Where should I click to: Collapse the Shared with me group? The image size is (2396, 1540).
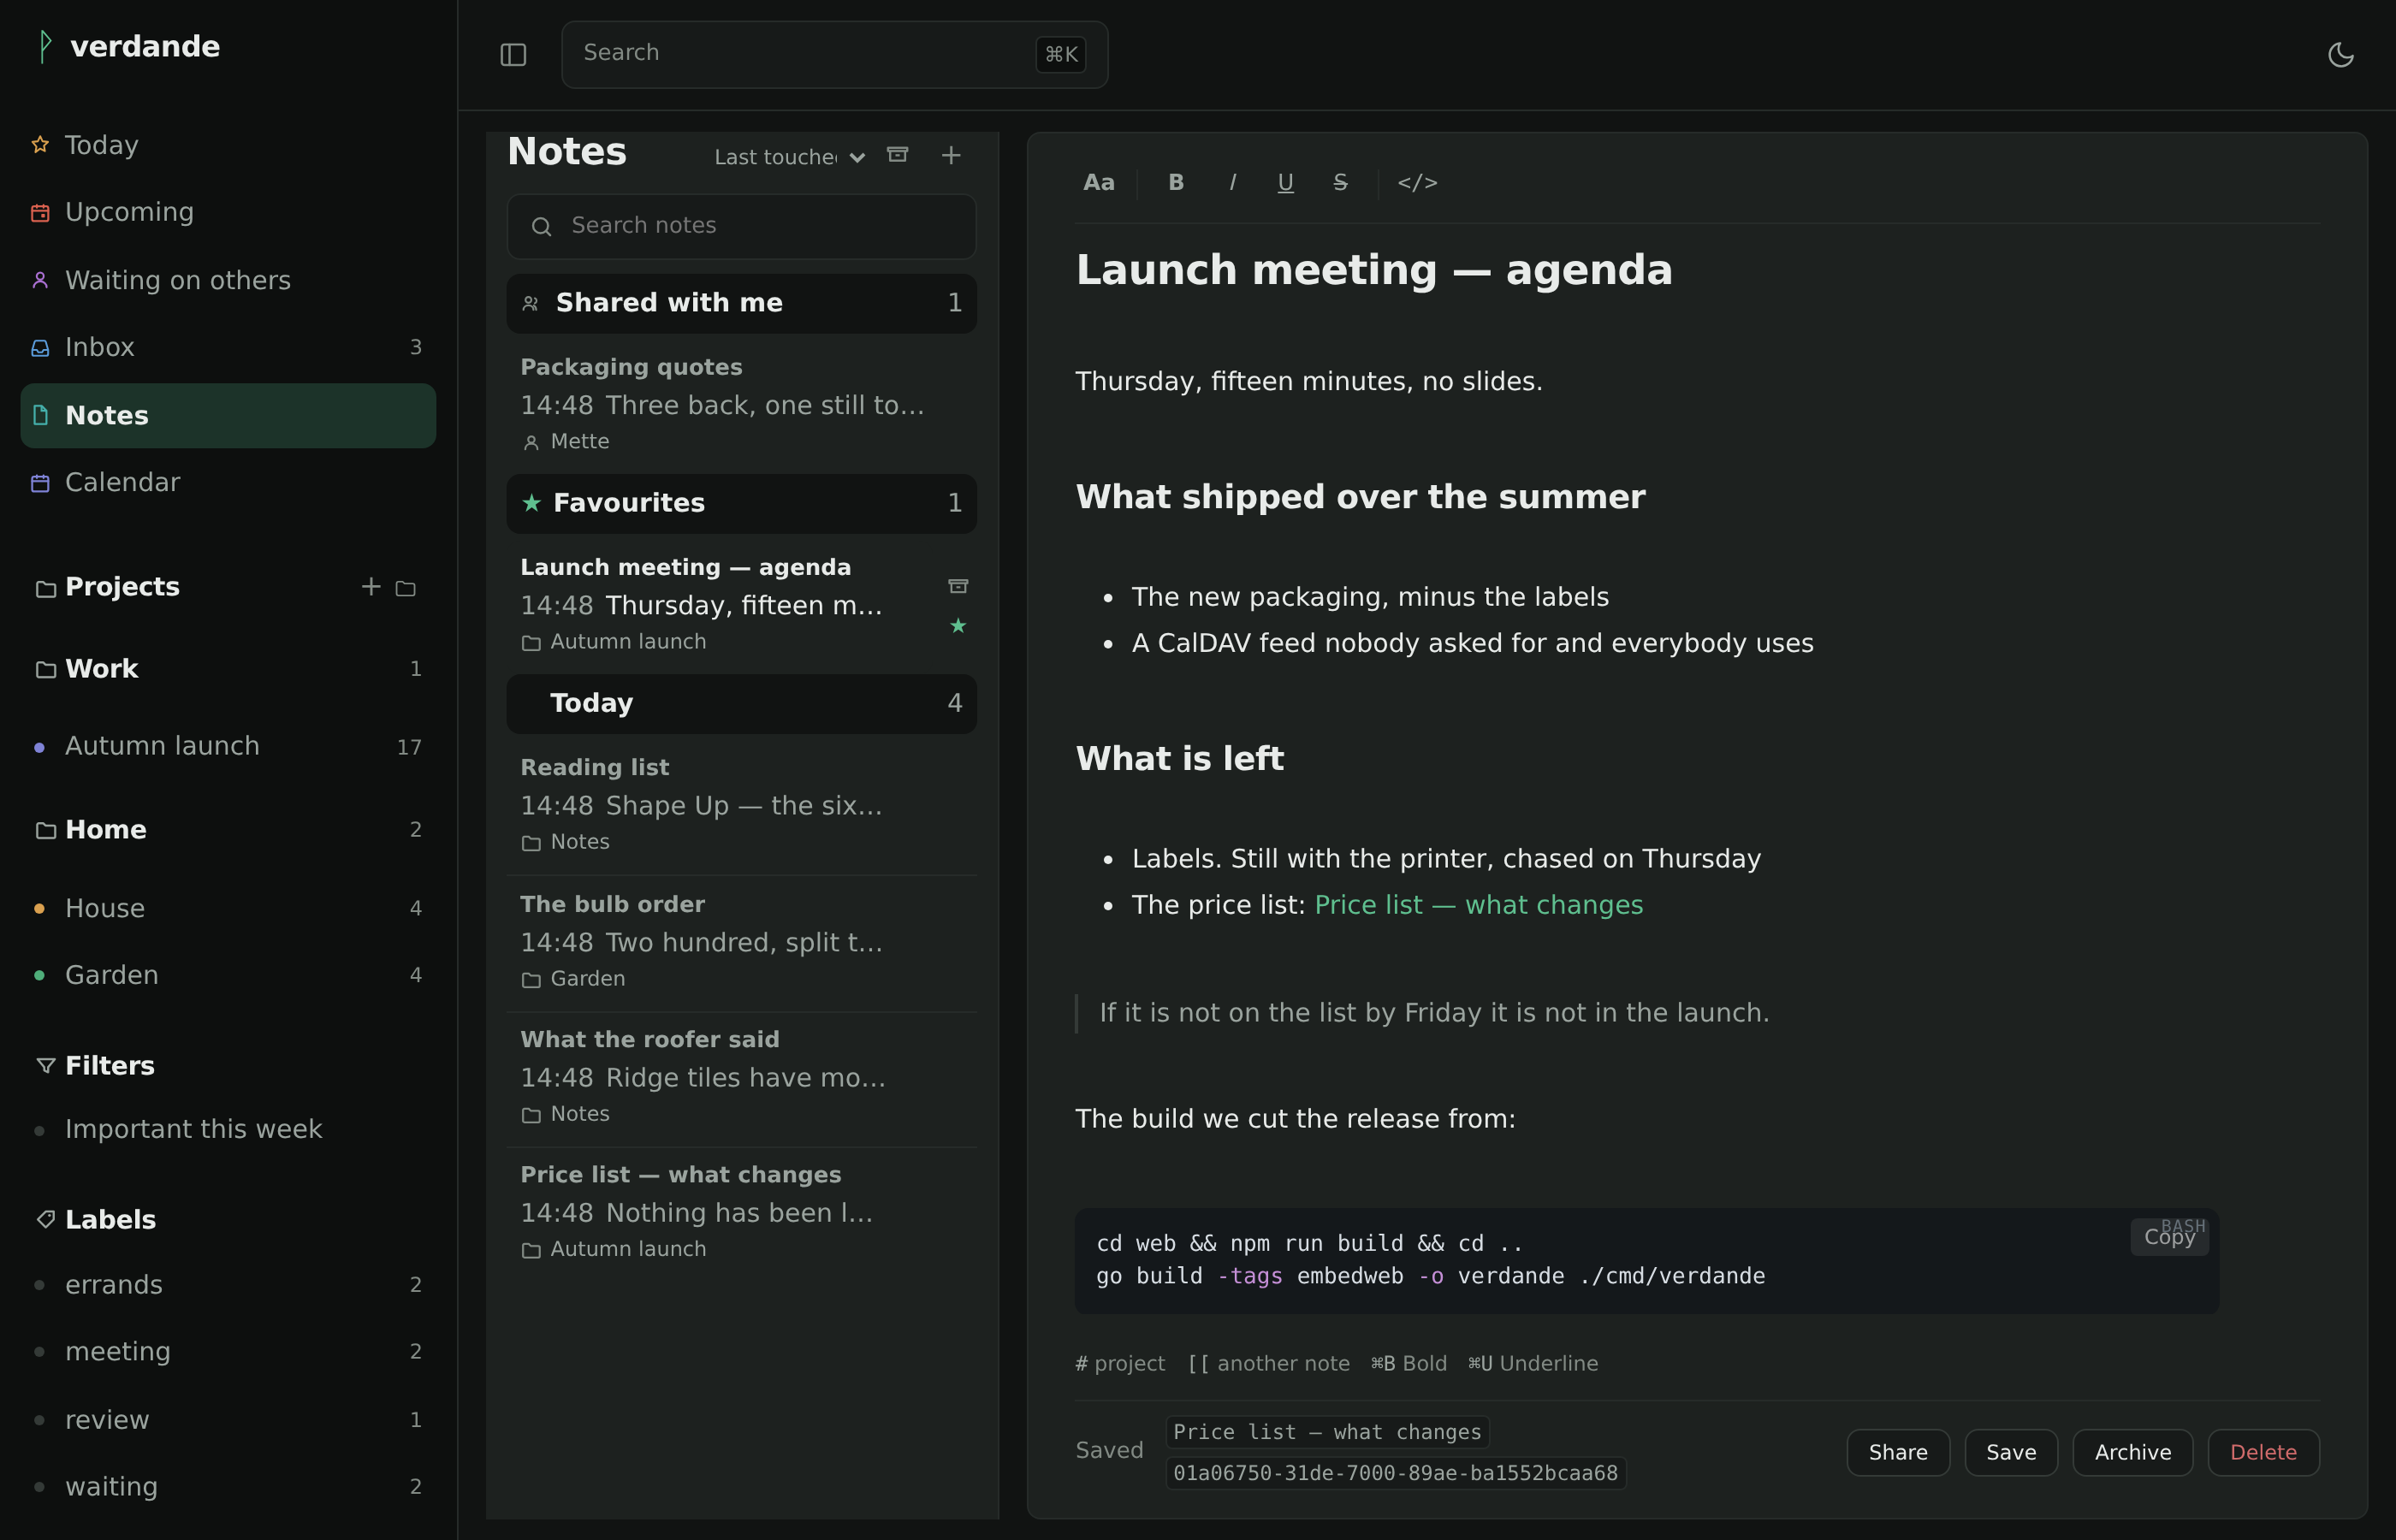pyautogui.click(x=741, y=303)
